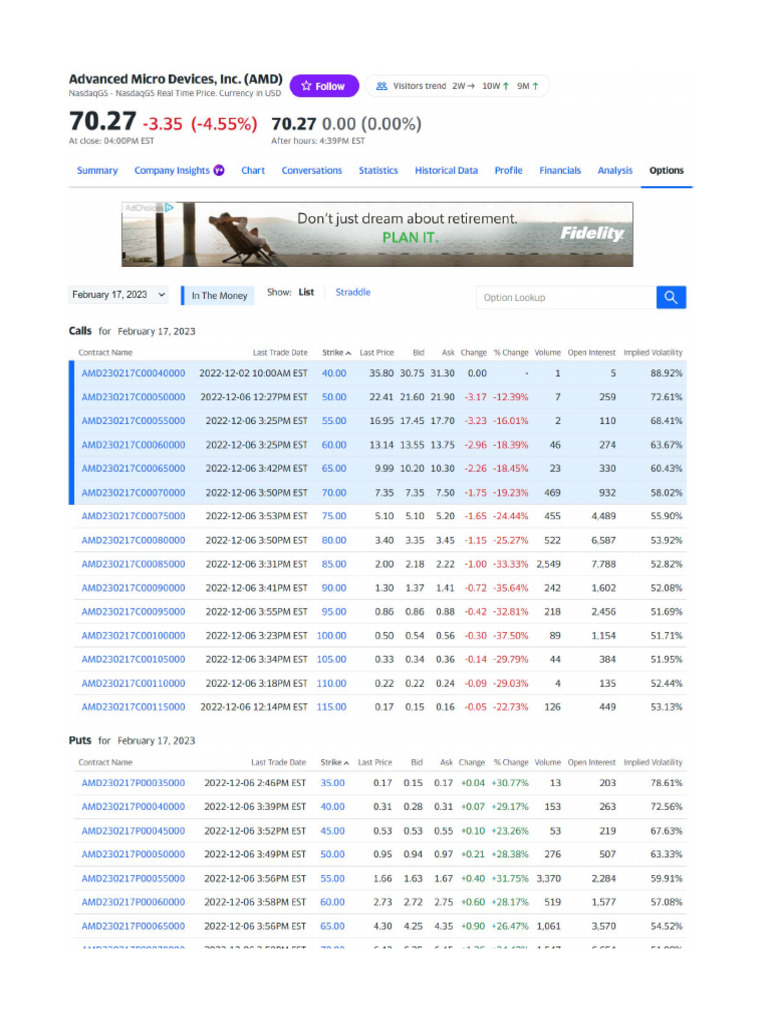Open the Historical Data tab
The height and width of the screenshot is (1024, 768).
pos(446,170)
